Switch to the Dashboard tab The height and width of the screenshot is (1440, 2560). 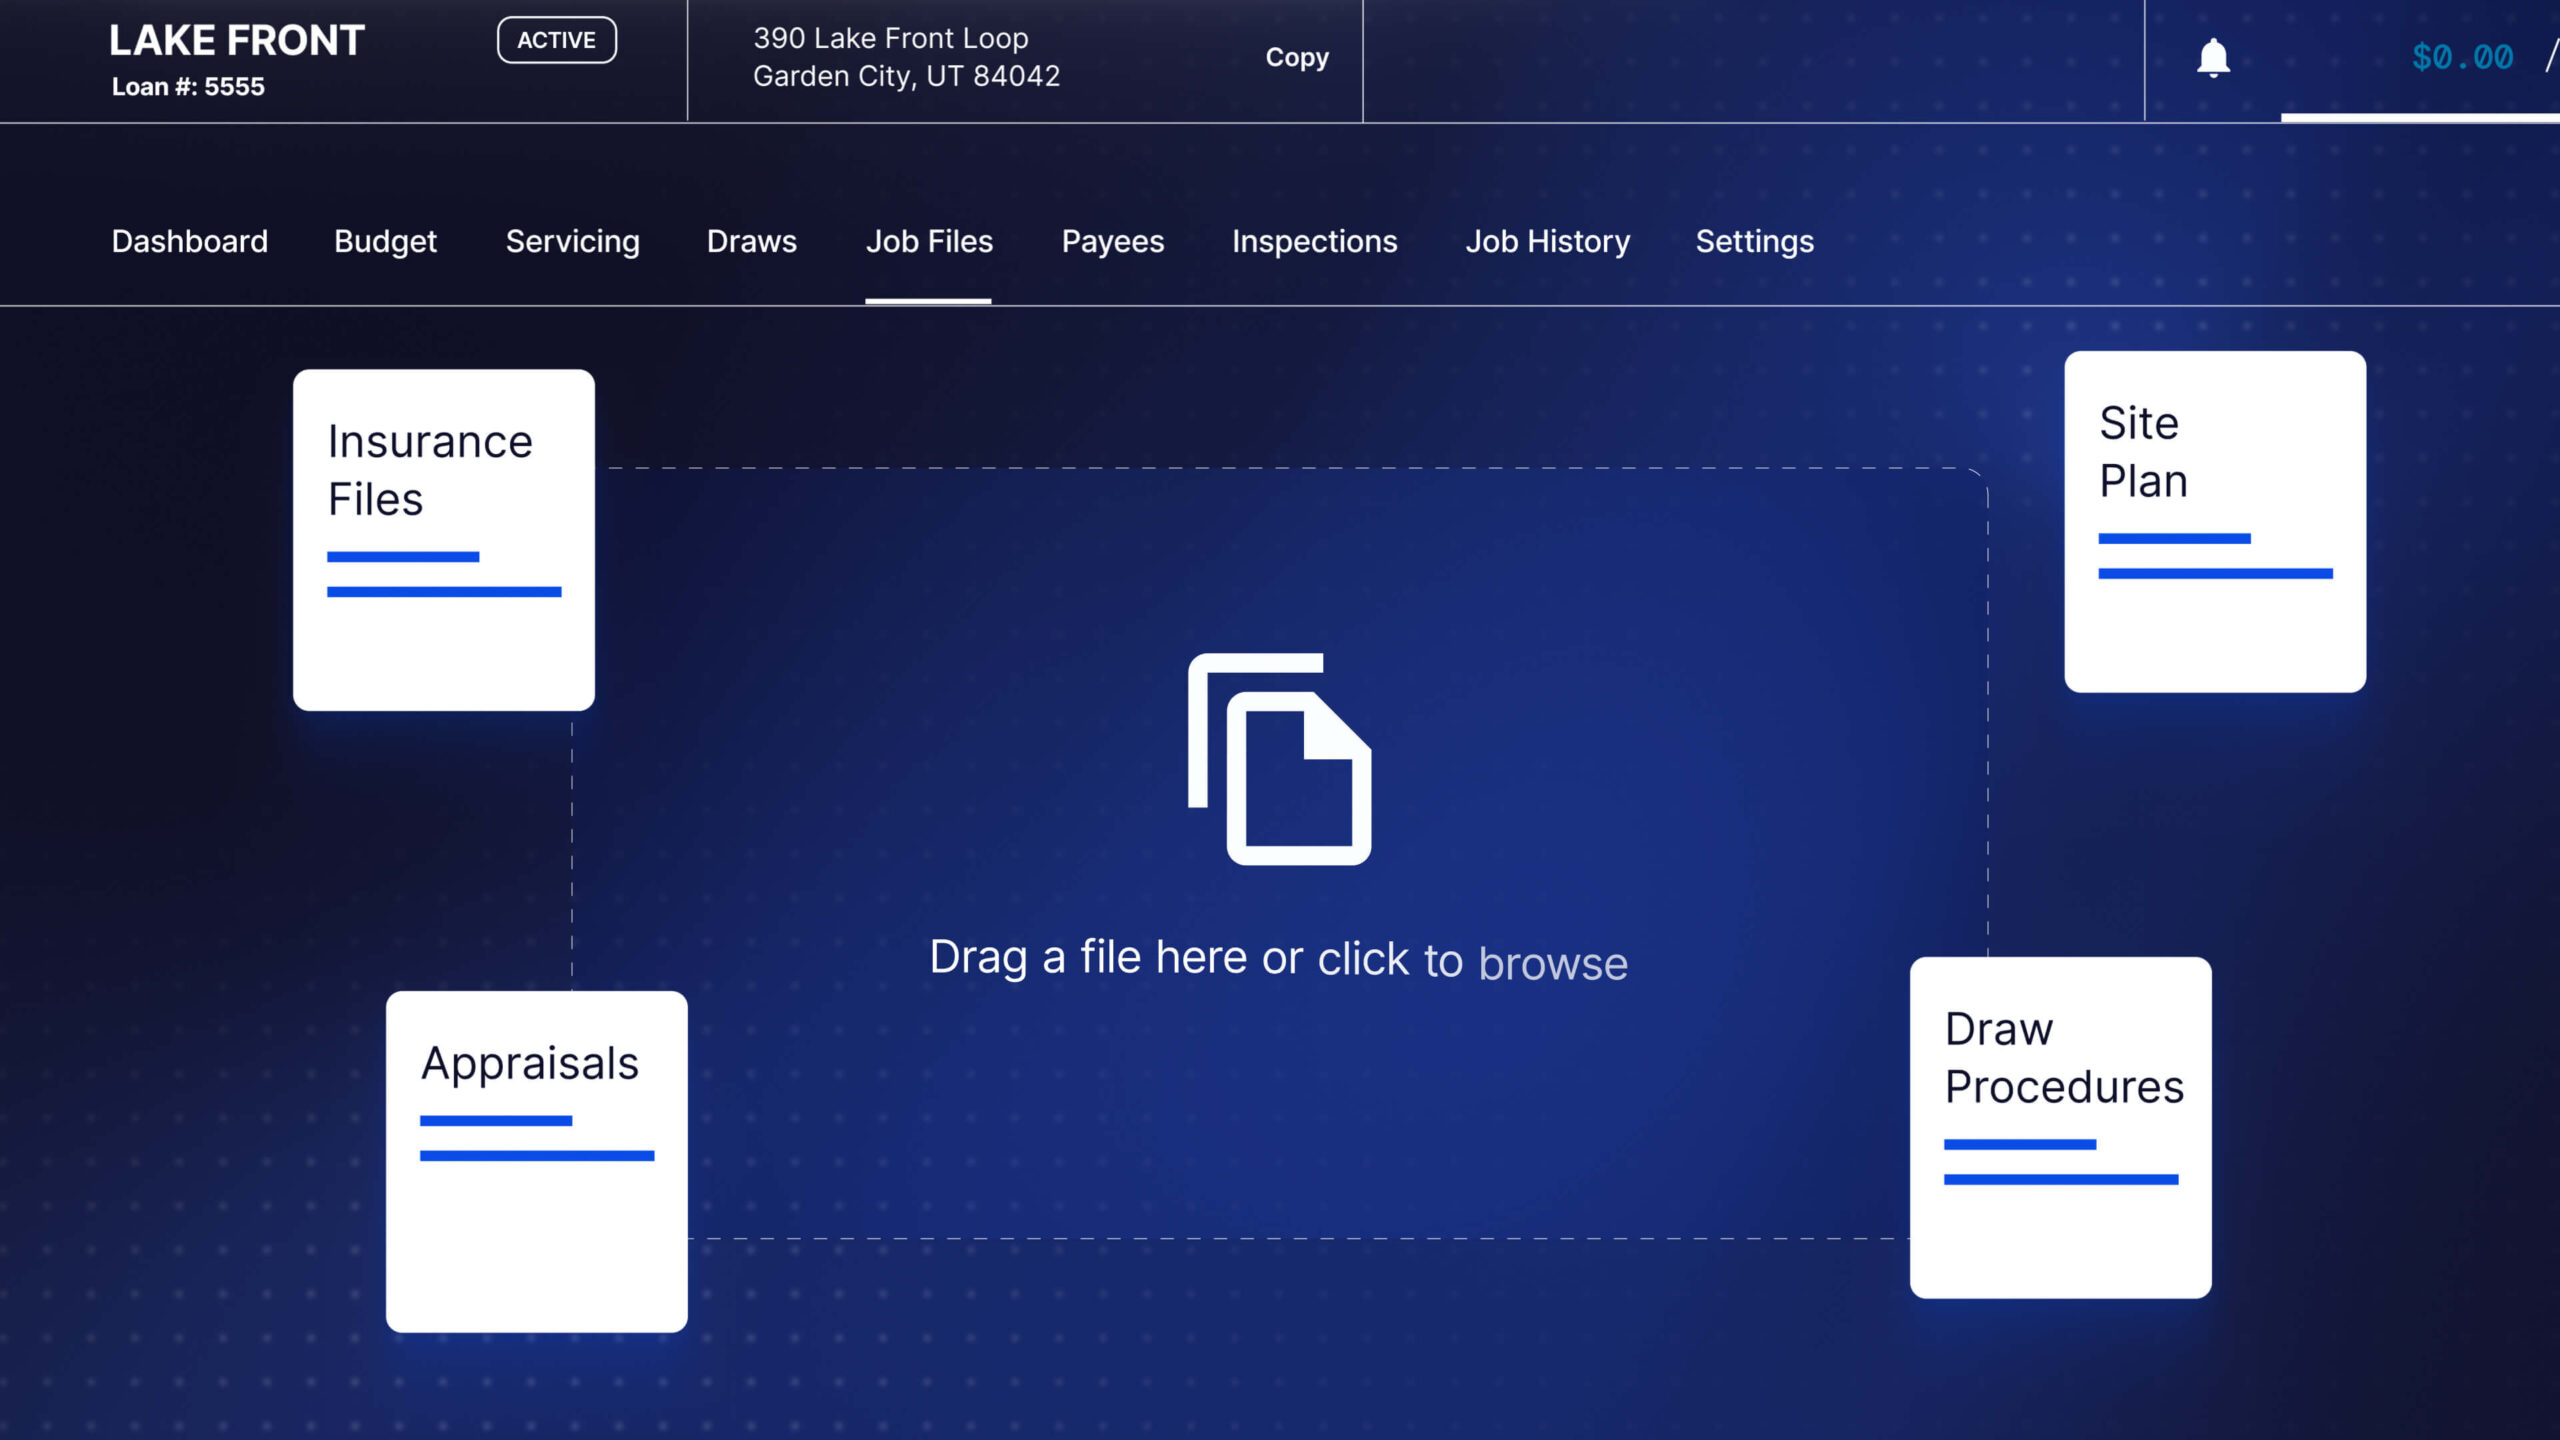(190, 241)
